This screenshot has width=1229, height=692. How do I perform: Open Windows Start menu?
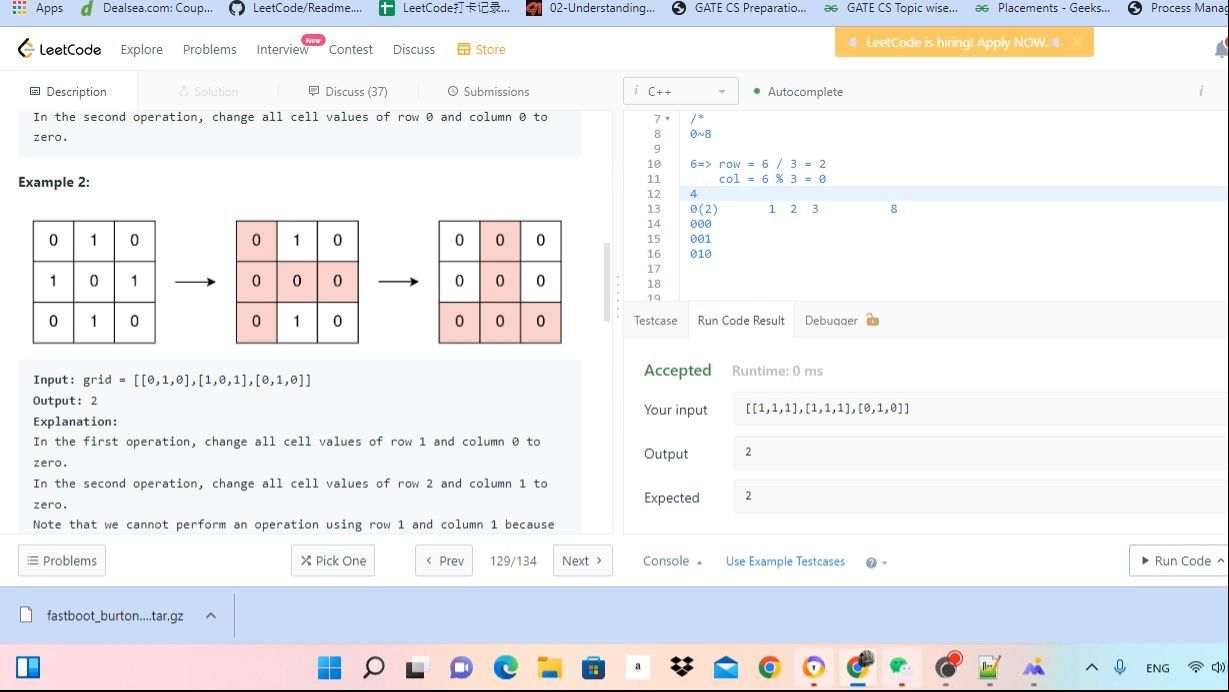[329, 667]
